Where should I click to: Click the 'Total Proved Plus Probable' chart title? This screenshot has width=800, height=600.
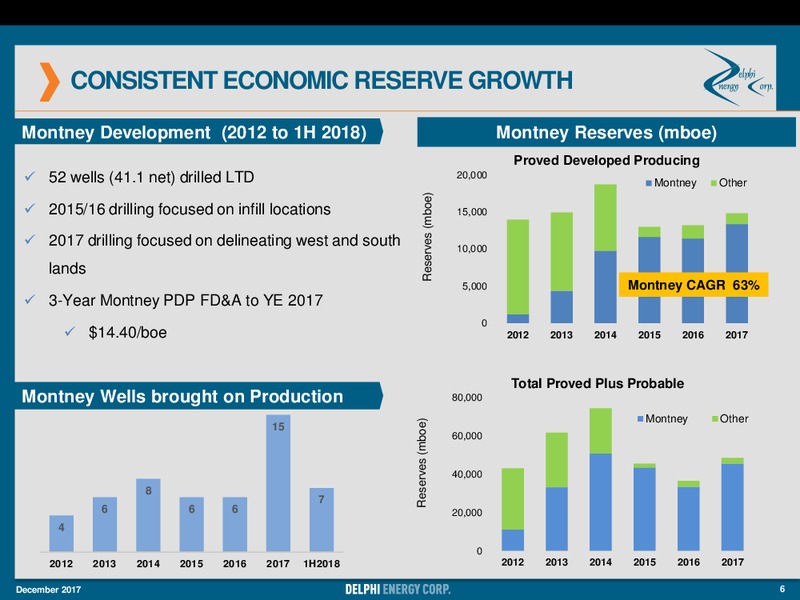tap(597, 383)
